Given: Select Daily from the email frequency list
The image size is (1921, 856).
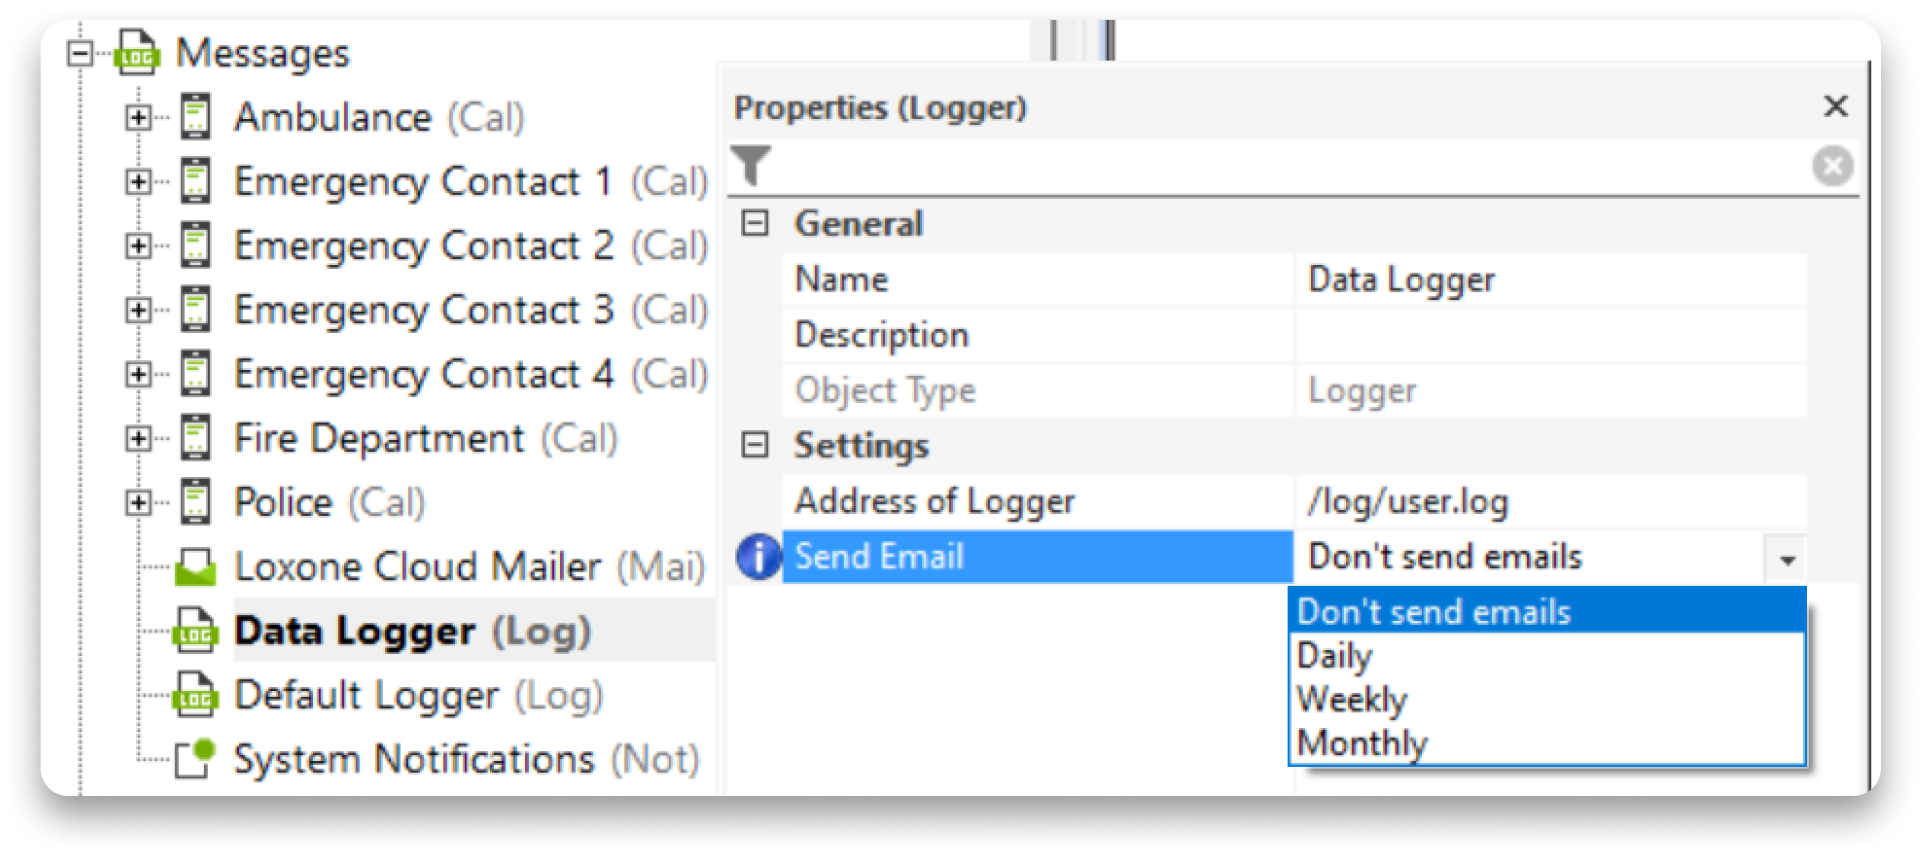Looking at the screenshot, I should pos(1334,656).
